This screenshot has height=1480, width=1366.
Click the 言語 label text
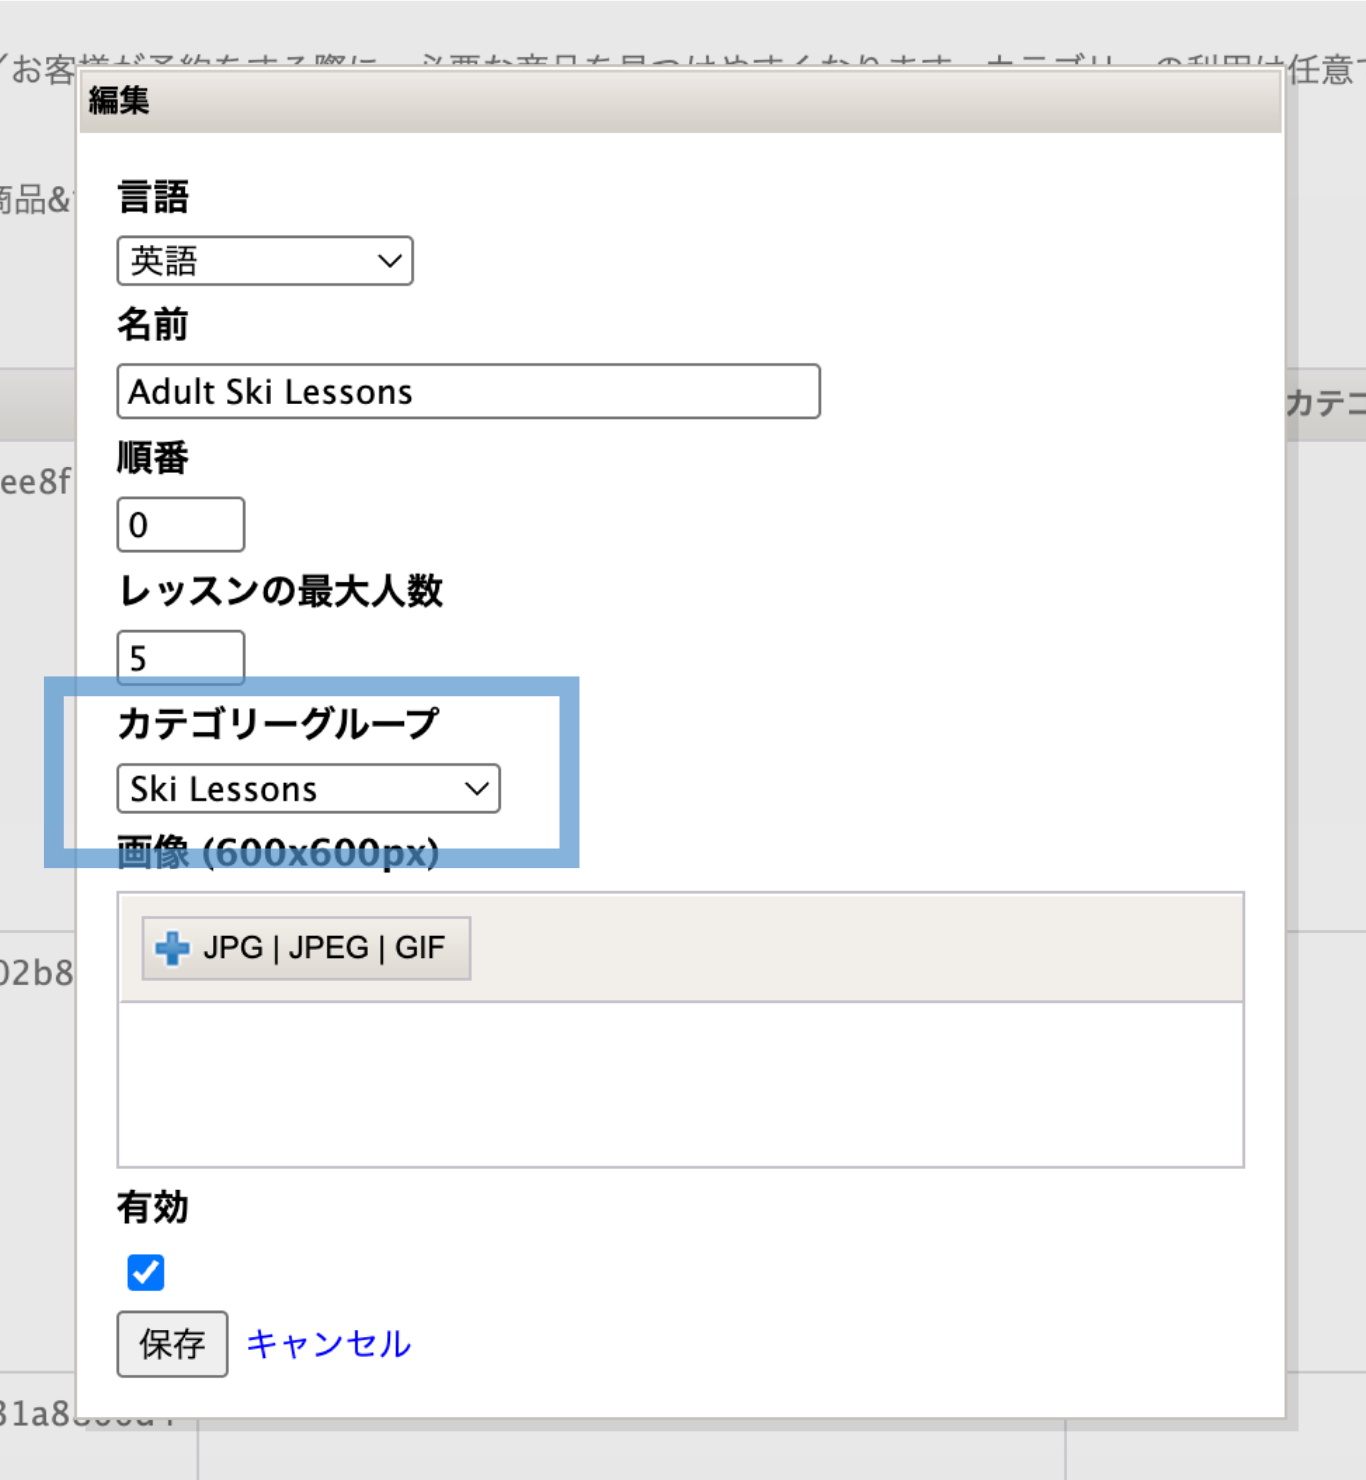click(153, 196)
